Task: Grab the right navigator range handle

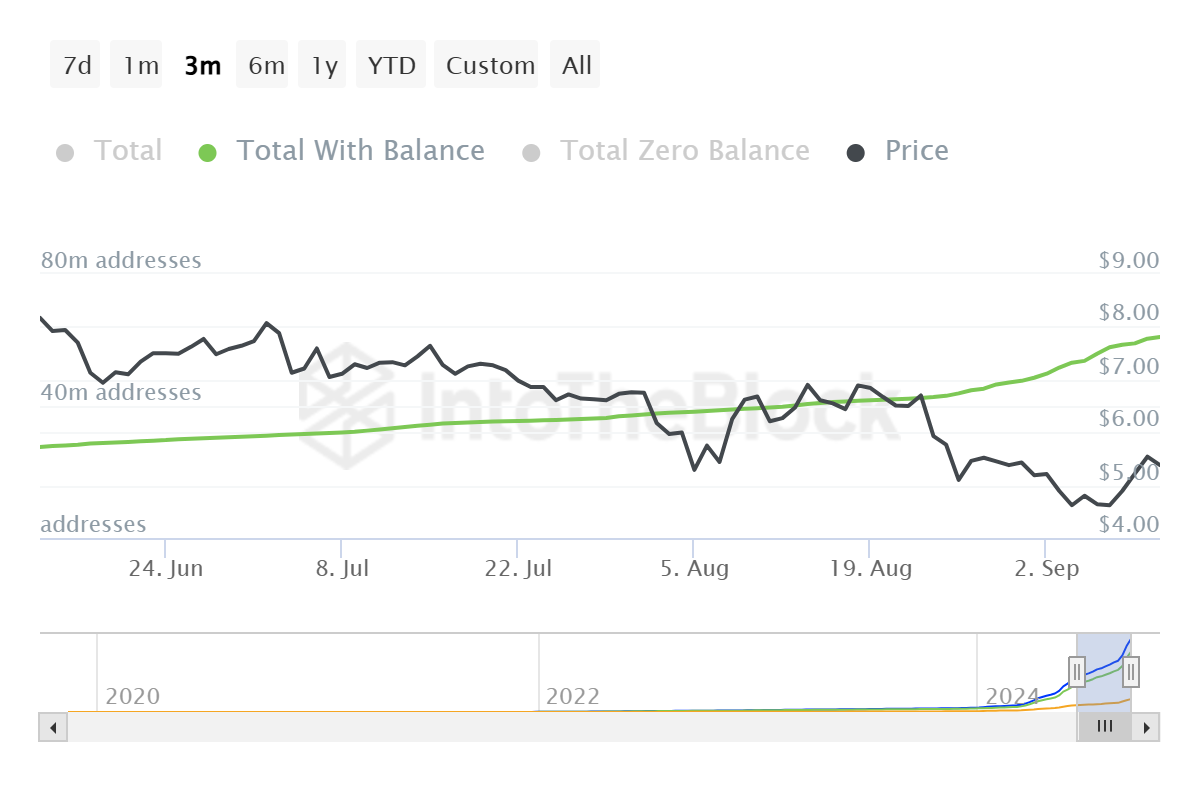Action: pos(1131,670)
